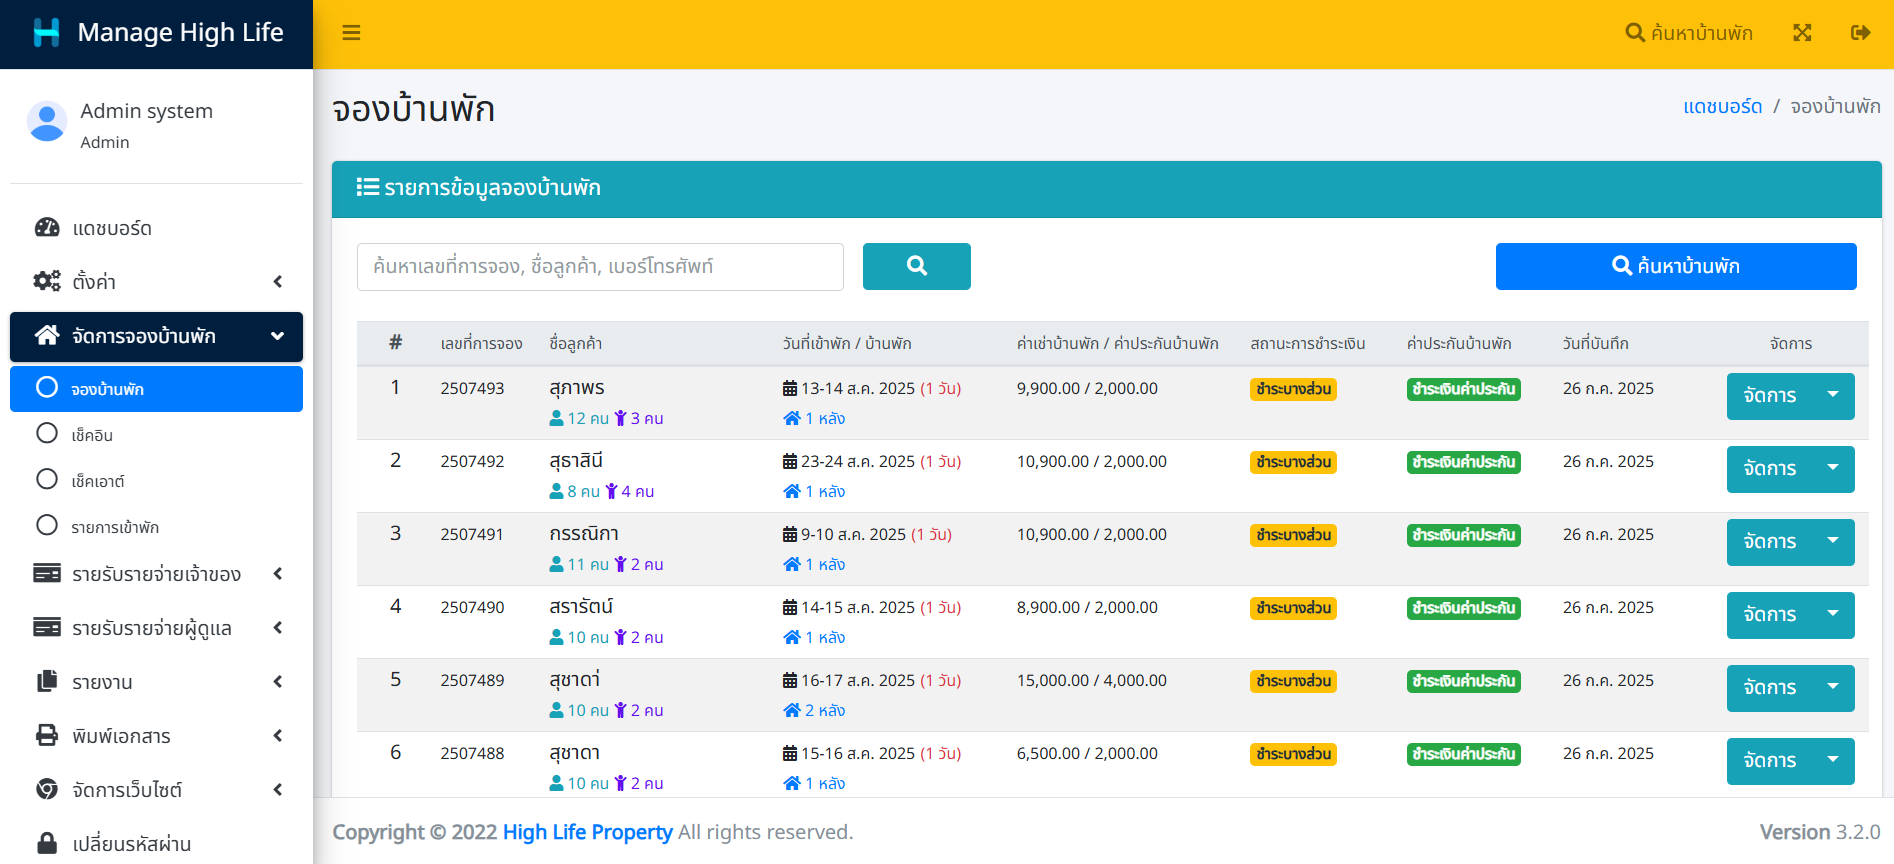Click the blue ค้นหาบ้านพัก button
This screenshot has width=1894, height=864.
click(1675, 266)
